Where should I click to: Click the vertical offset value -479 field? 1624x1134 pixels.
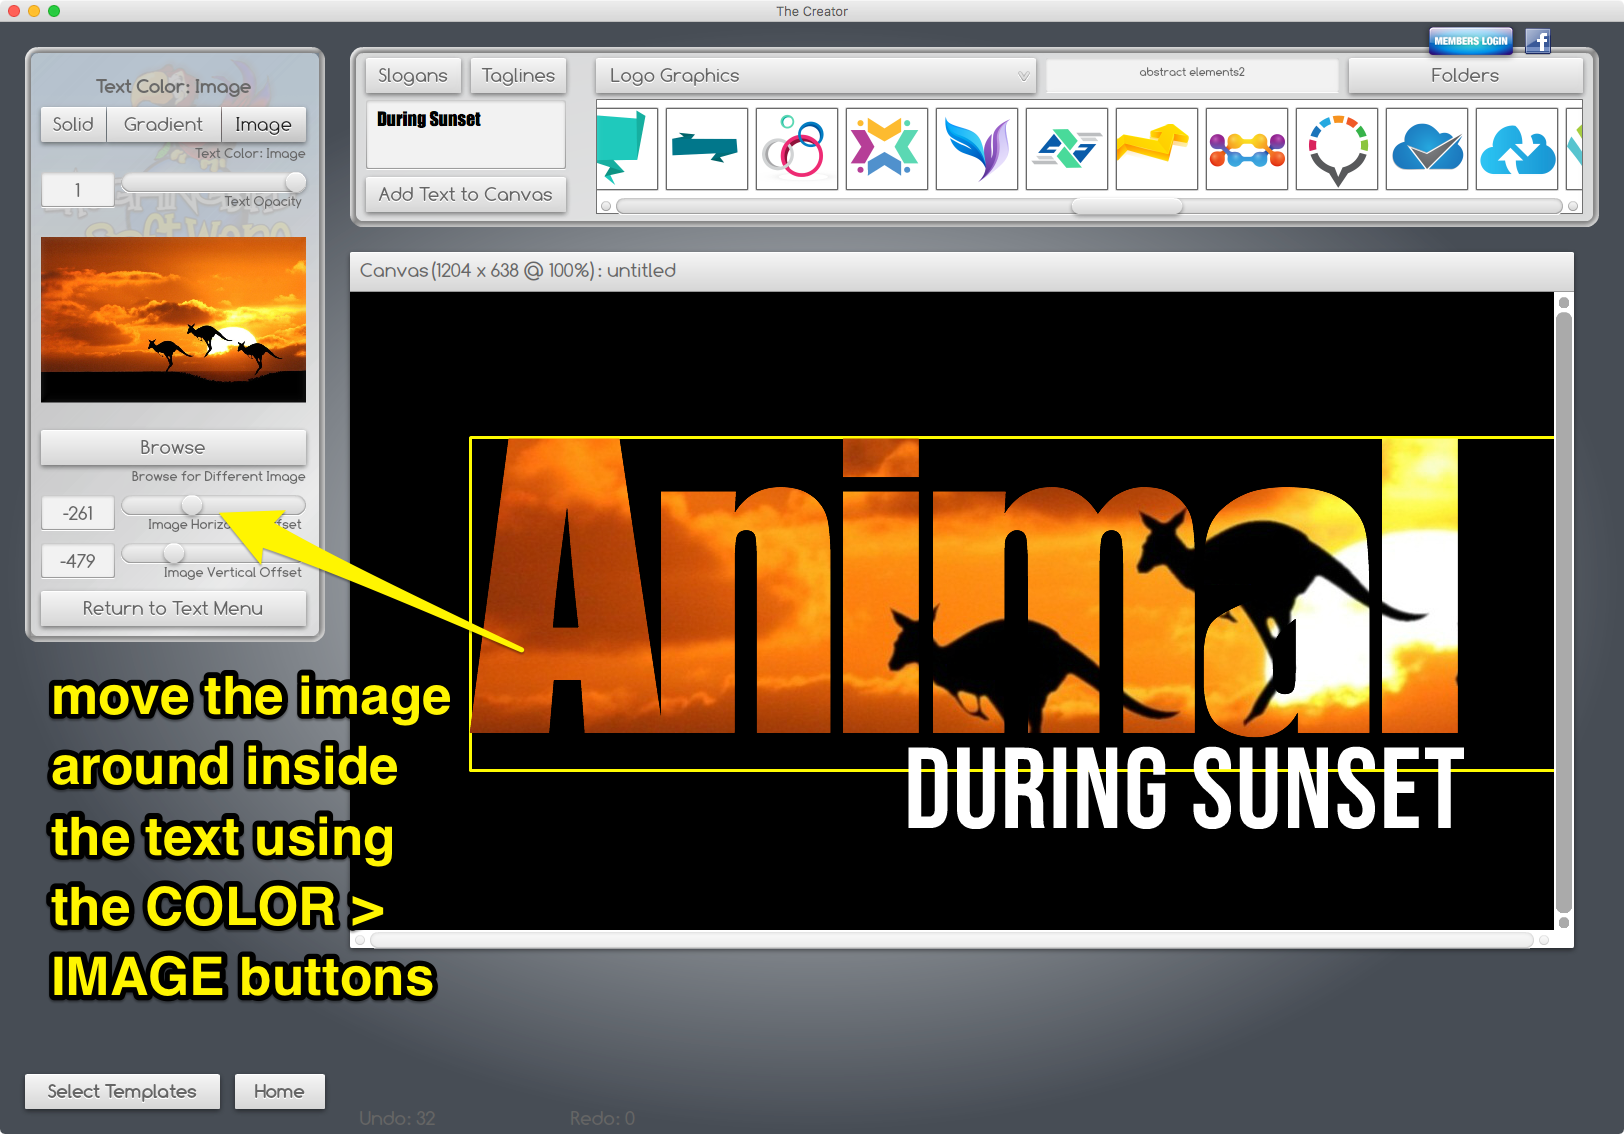click(78, 561)
